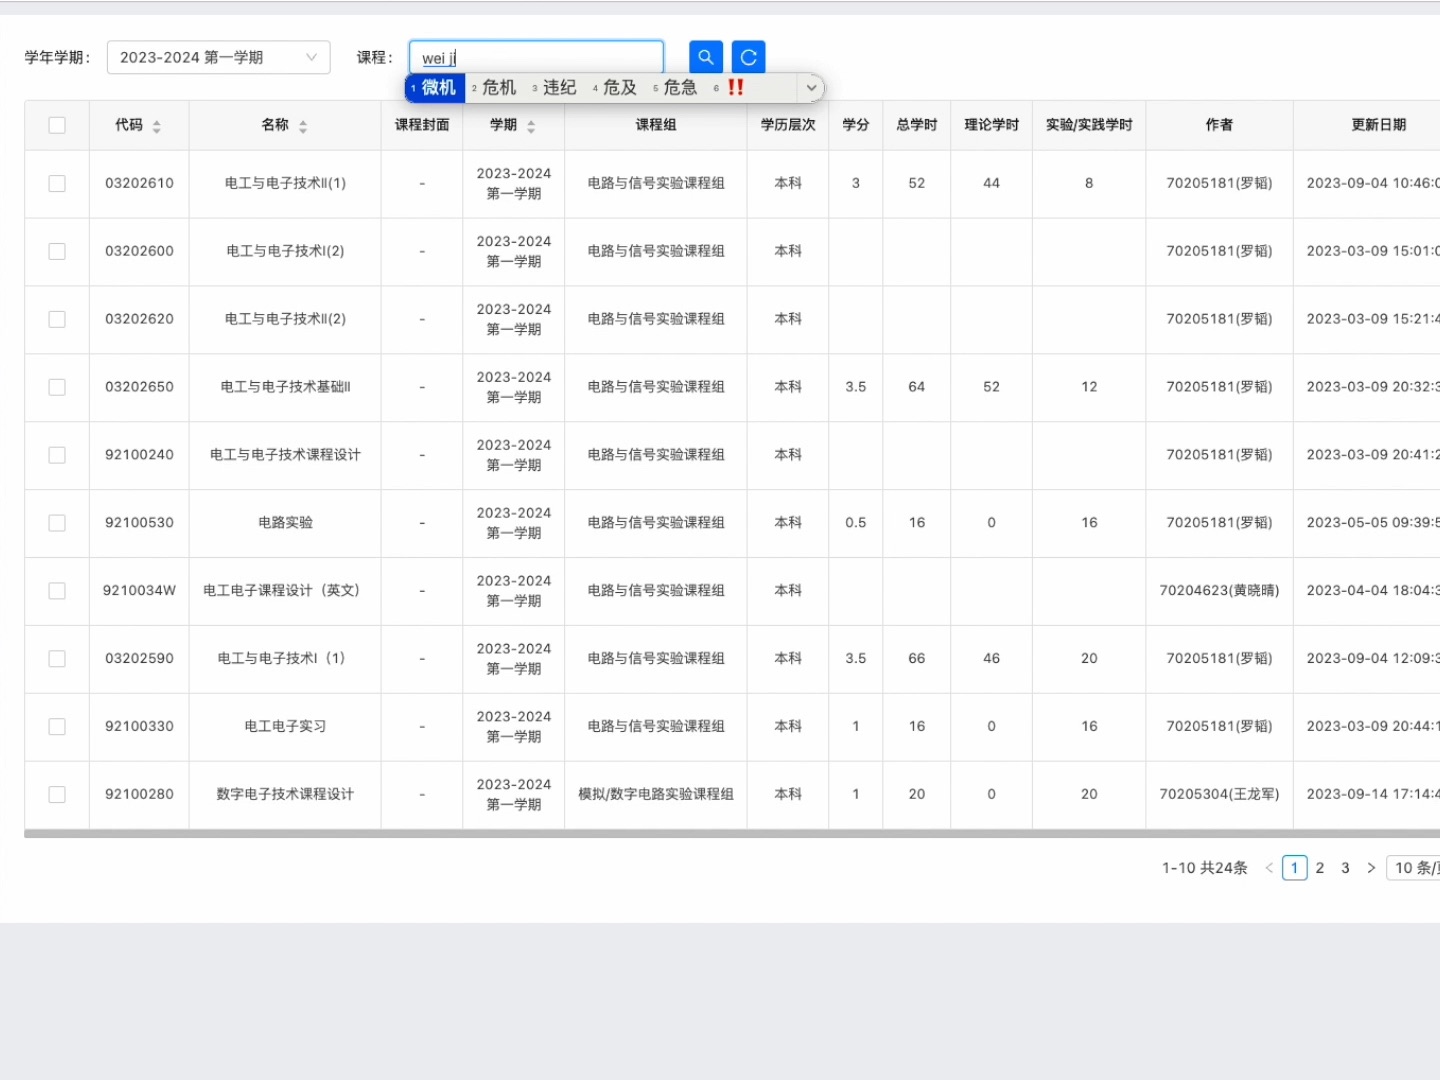Click the 作者 column header

click(x=1219, y=125)
